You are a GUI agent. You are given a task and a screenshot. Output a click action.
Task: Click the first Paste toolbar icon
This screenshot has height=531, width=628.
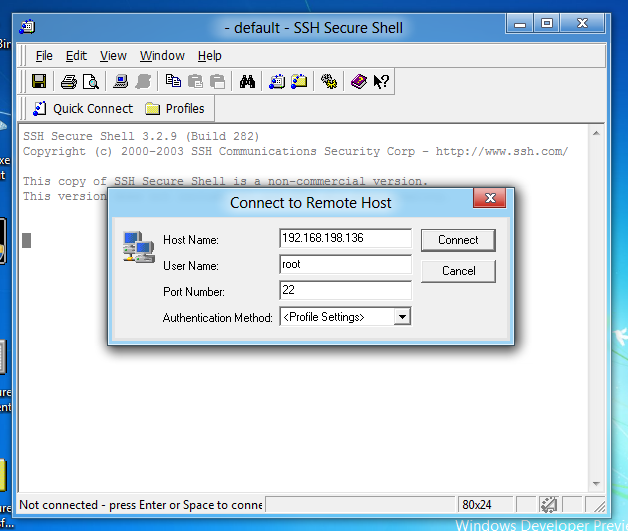(x=195, y=81)
